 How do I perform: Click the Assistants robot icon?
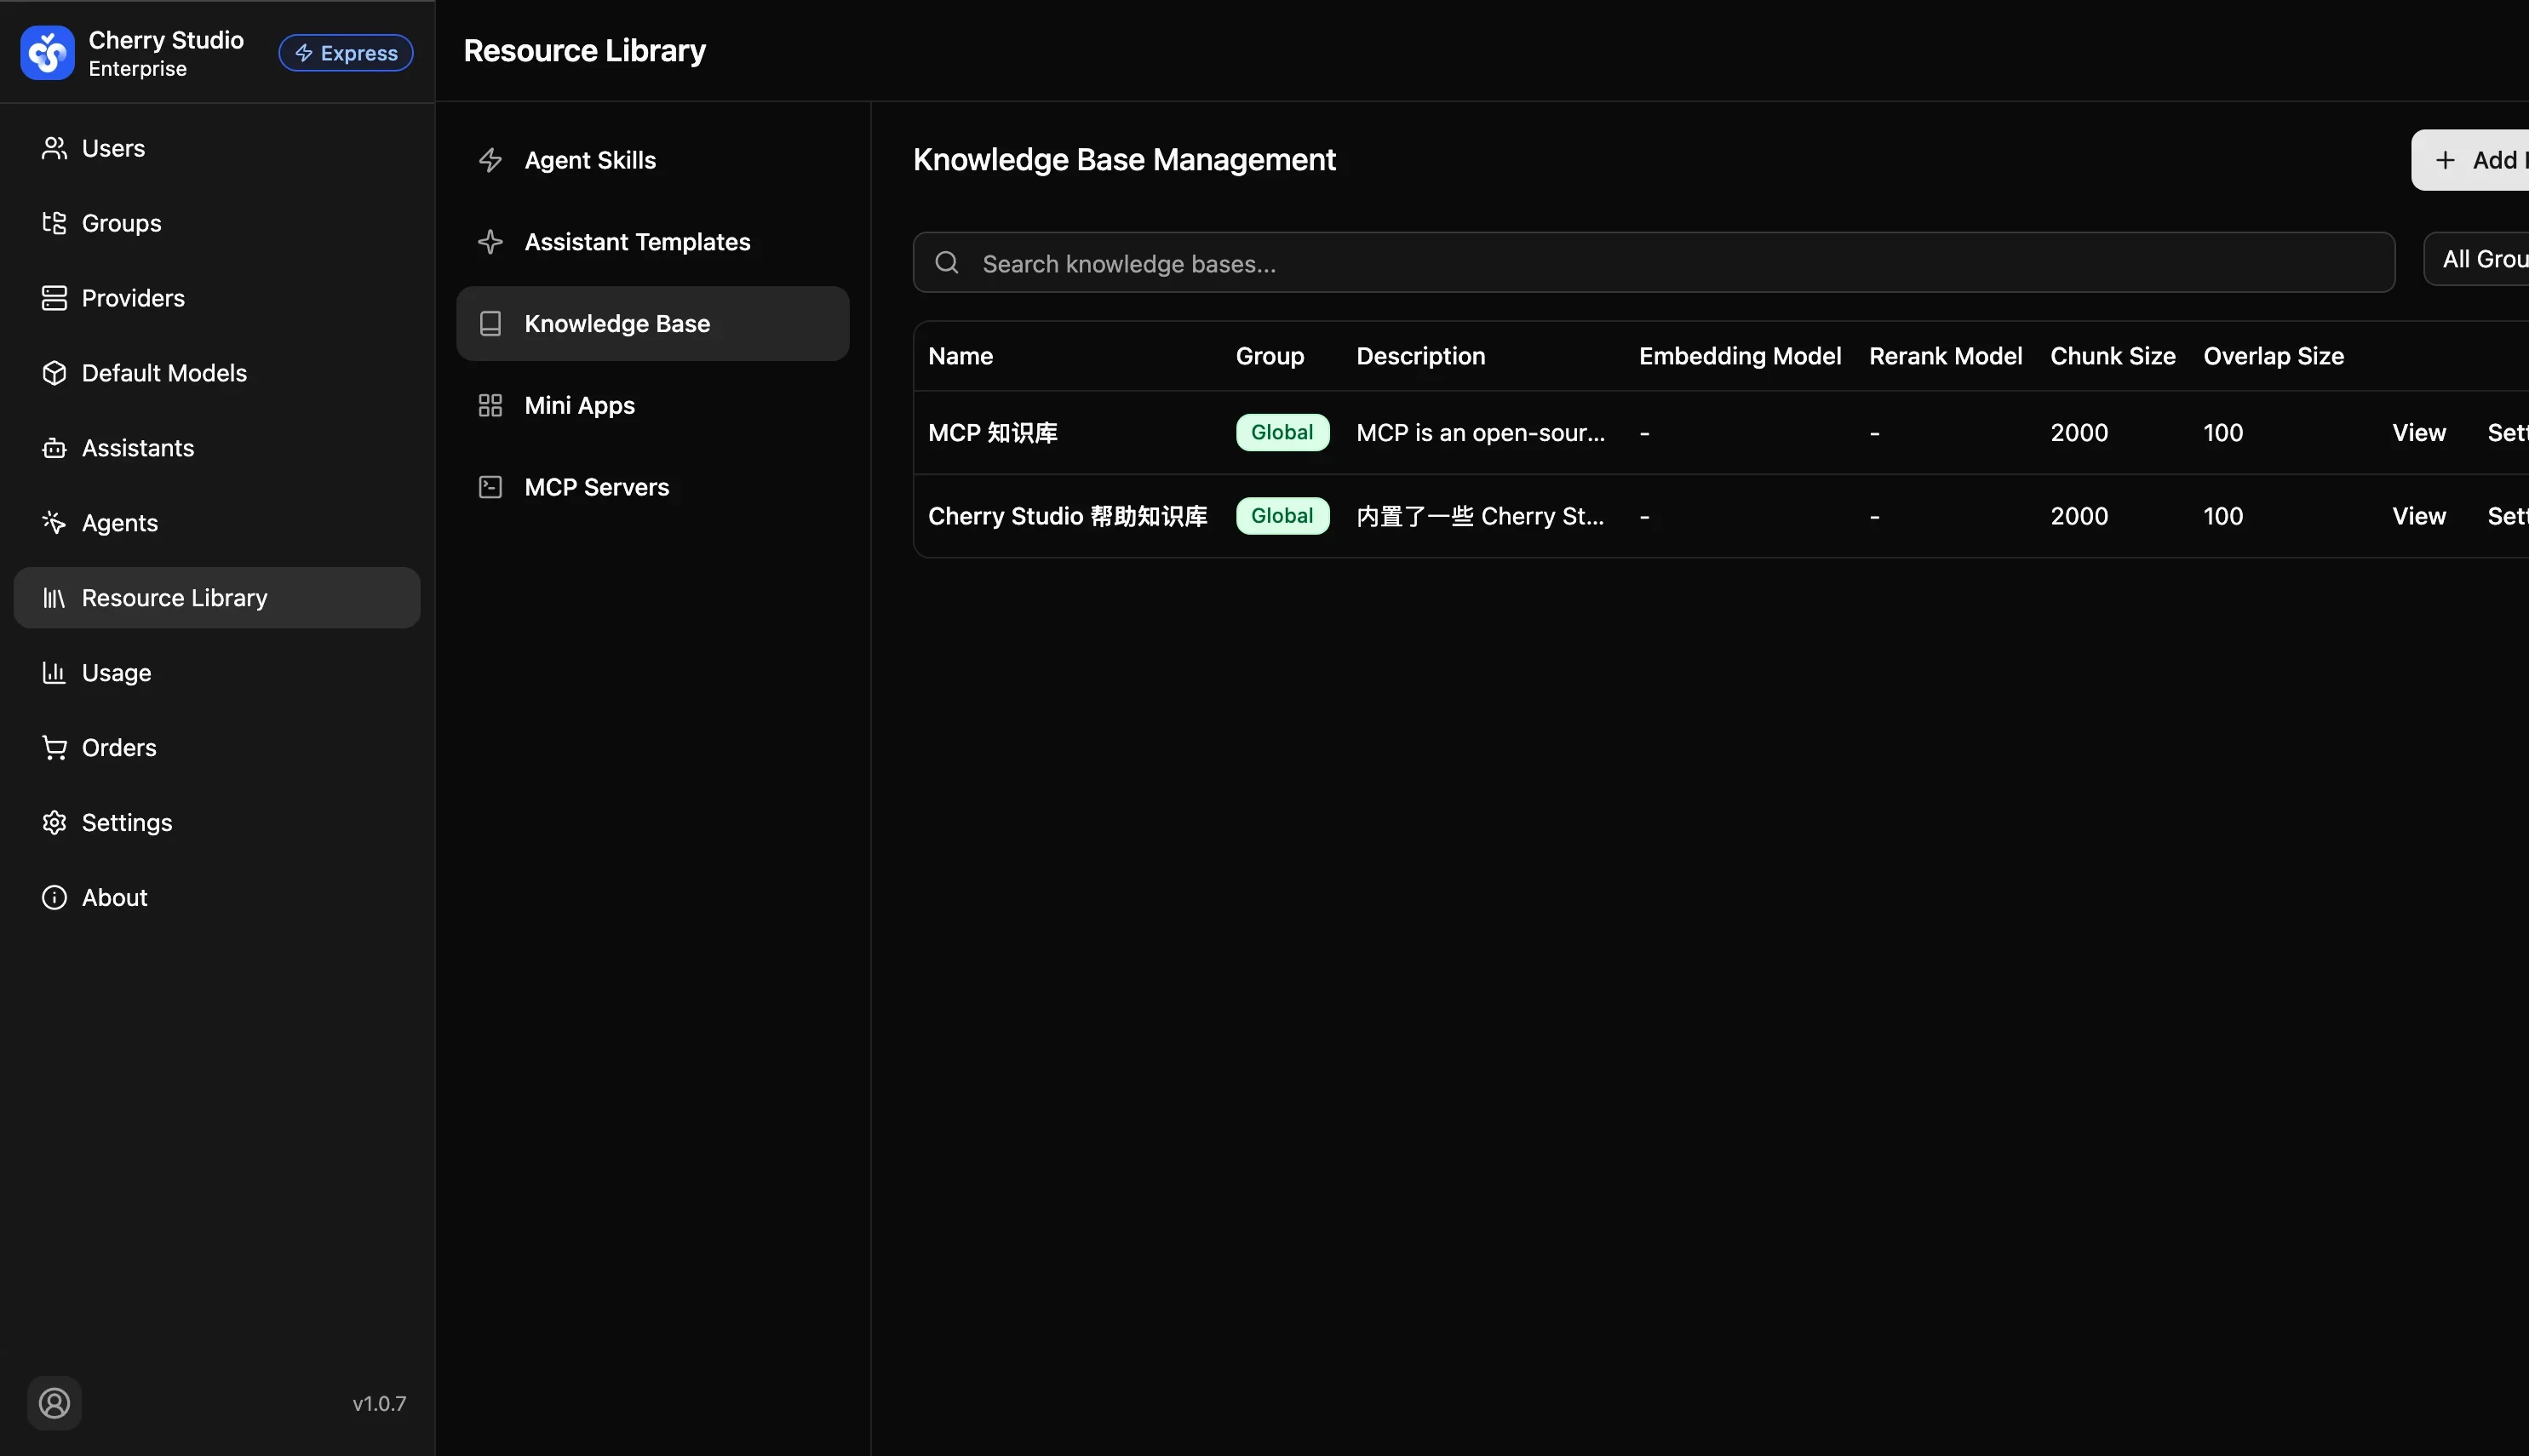click(x=54, y=448)
